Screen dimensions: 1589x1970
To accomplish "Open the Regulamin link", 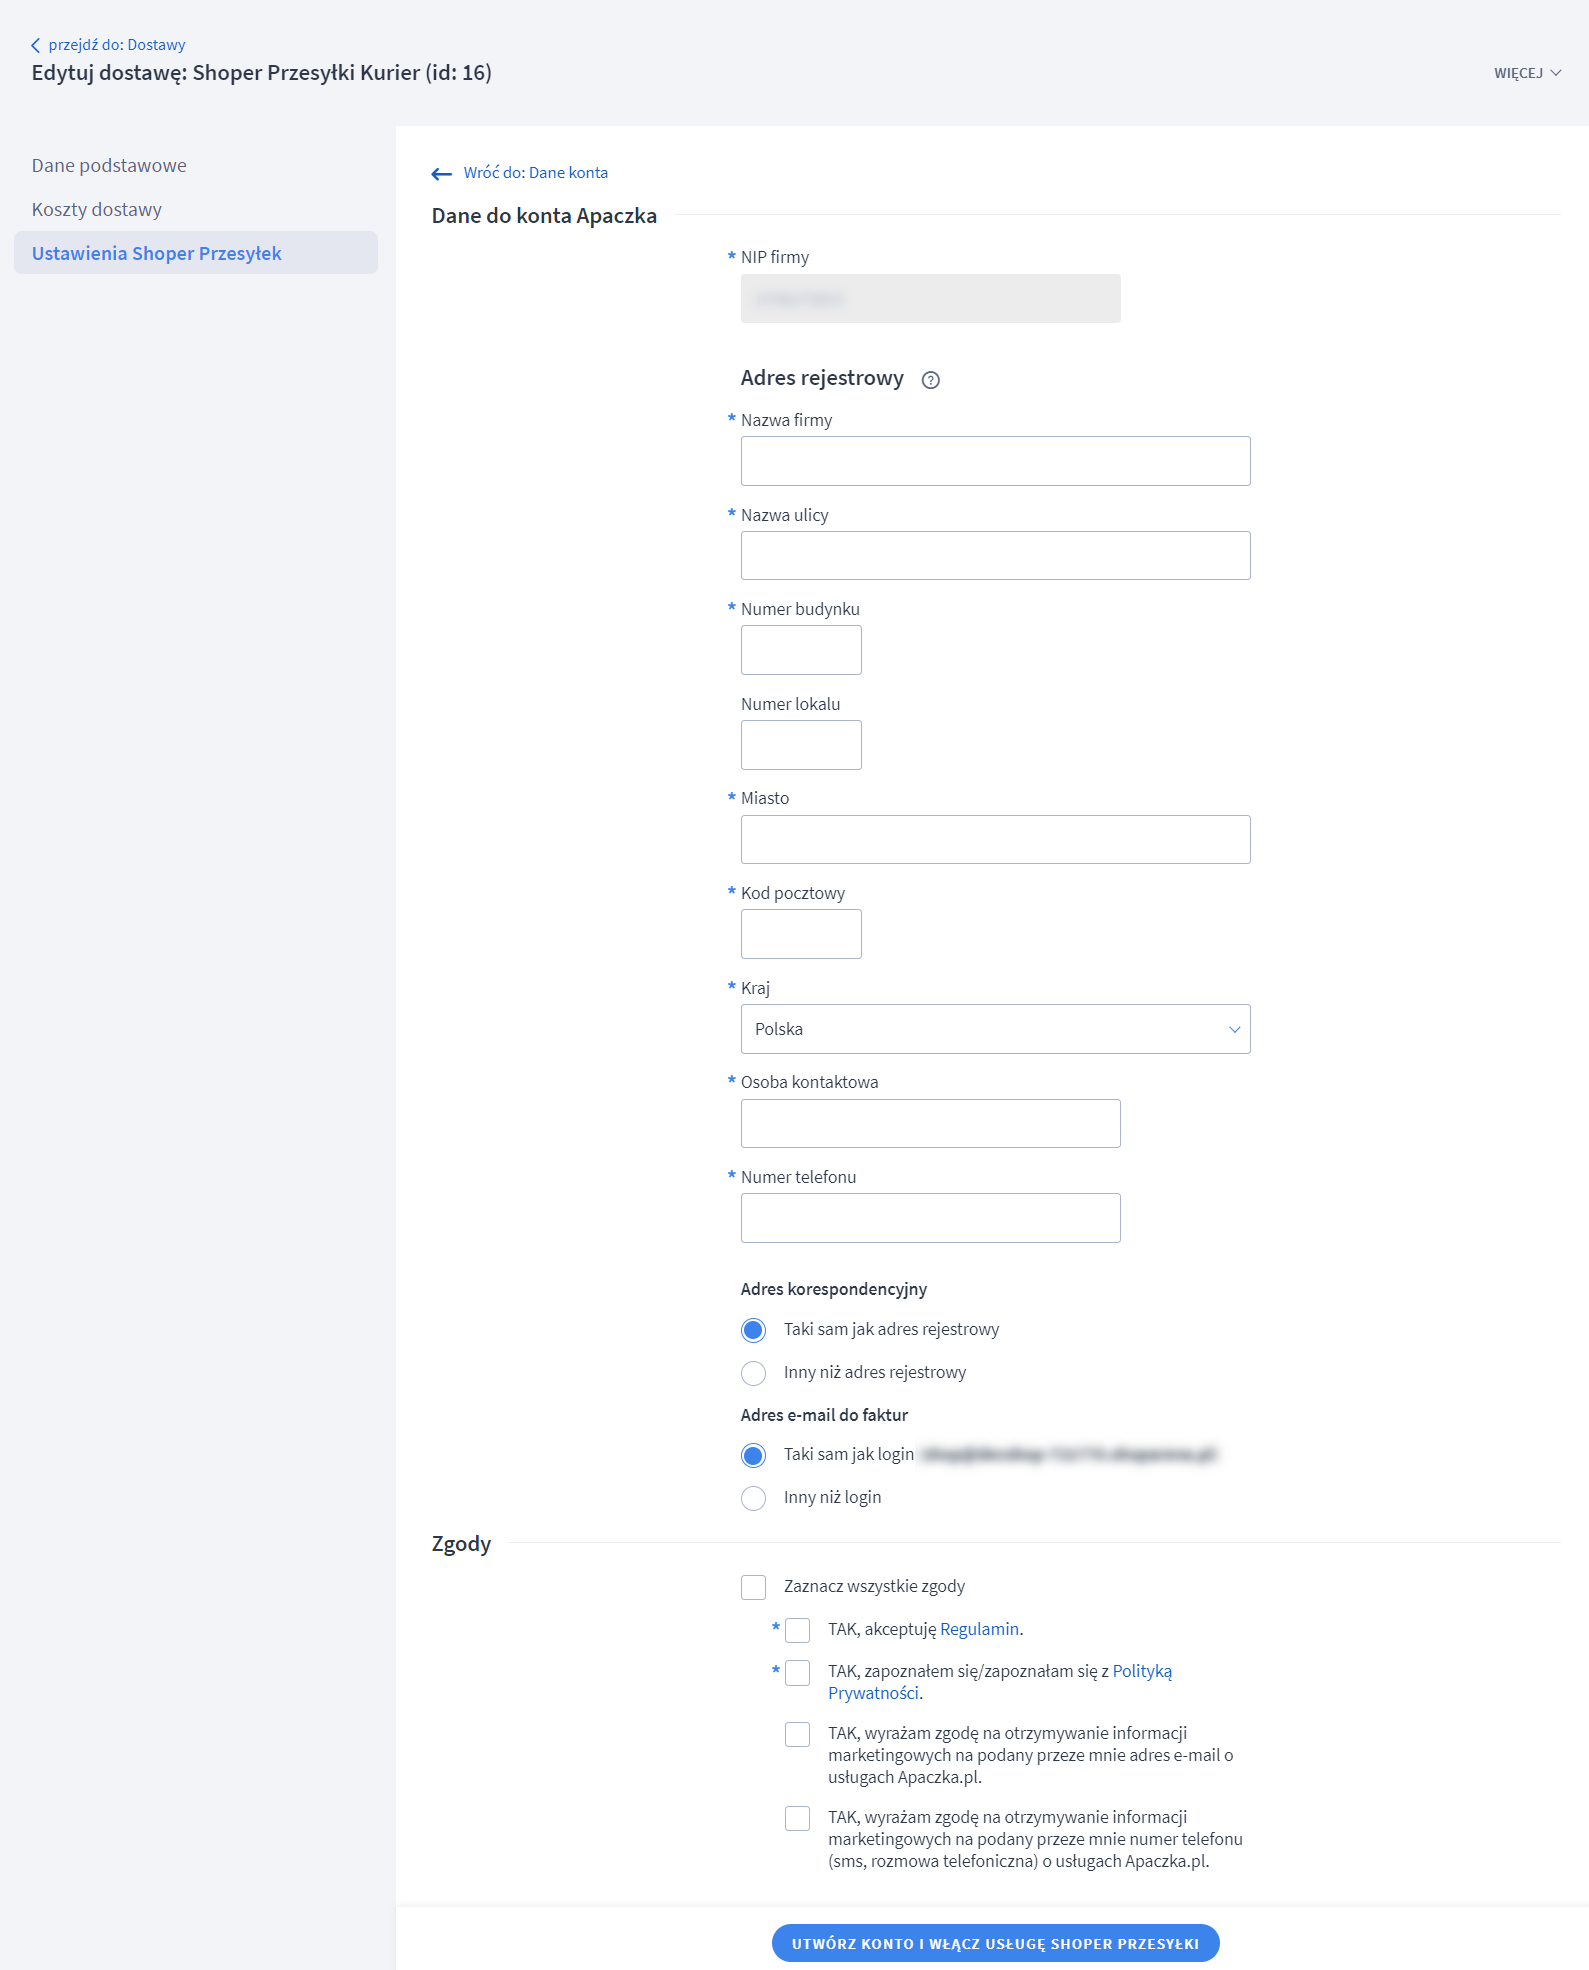I will click(x=979, y=1629).
